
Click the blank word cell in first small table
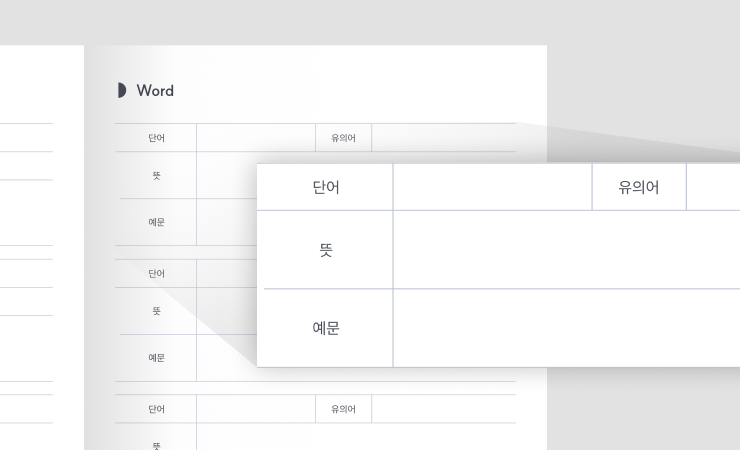256,138
